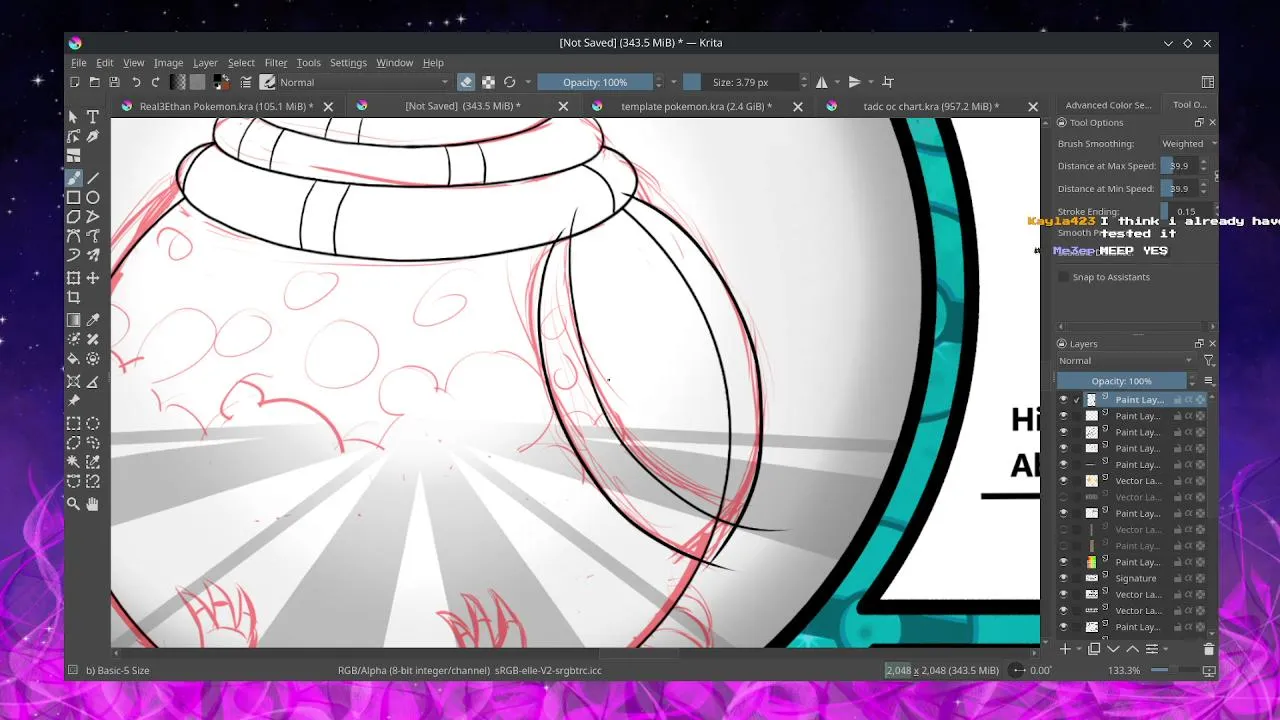Select the Text tool in the toolbox
Screen dimensions: 1280x720
(93, 117)
